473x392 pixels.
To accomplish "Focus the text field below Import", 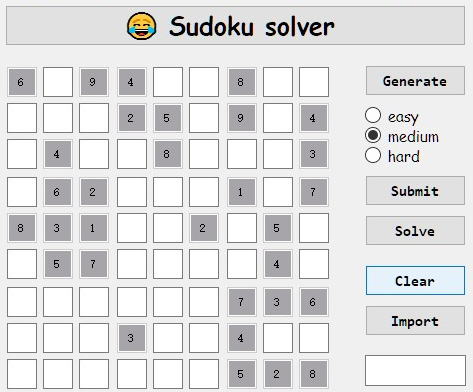I will click(x=415, y=370).
